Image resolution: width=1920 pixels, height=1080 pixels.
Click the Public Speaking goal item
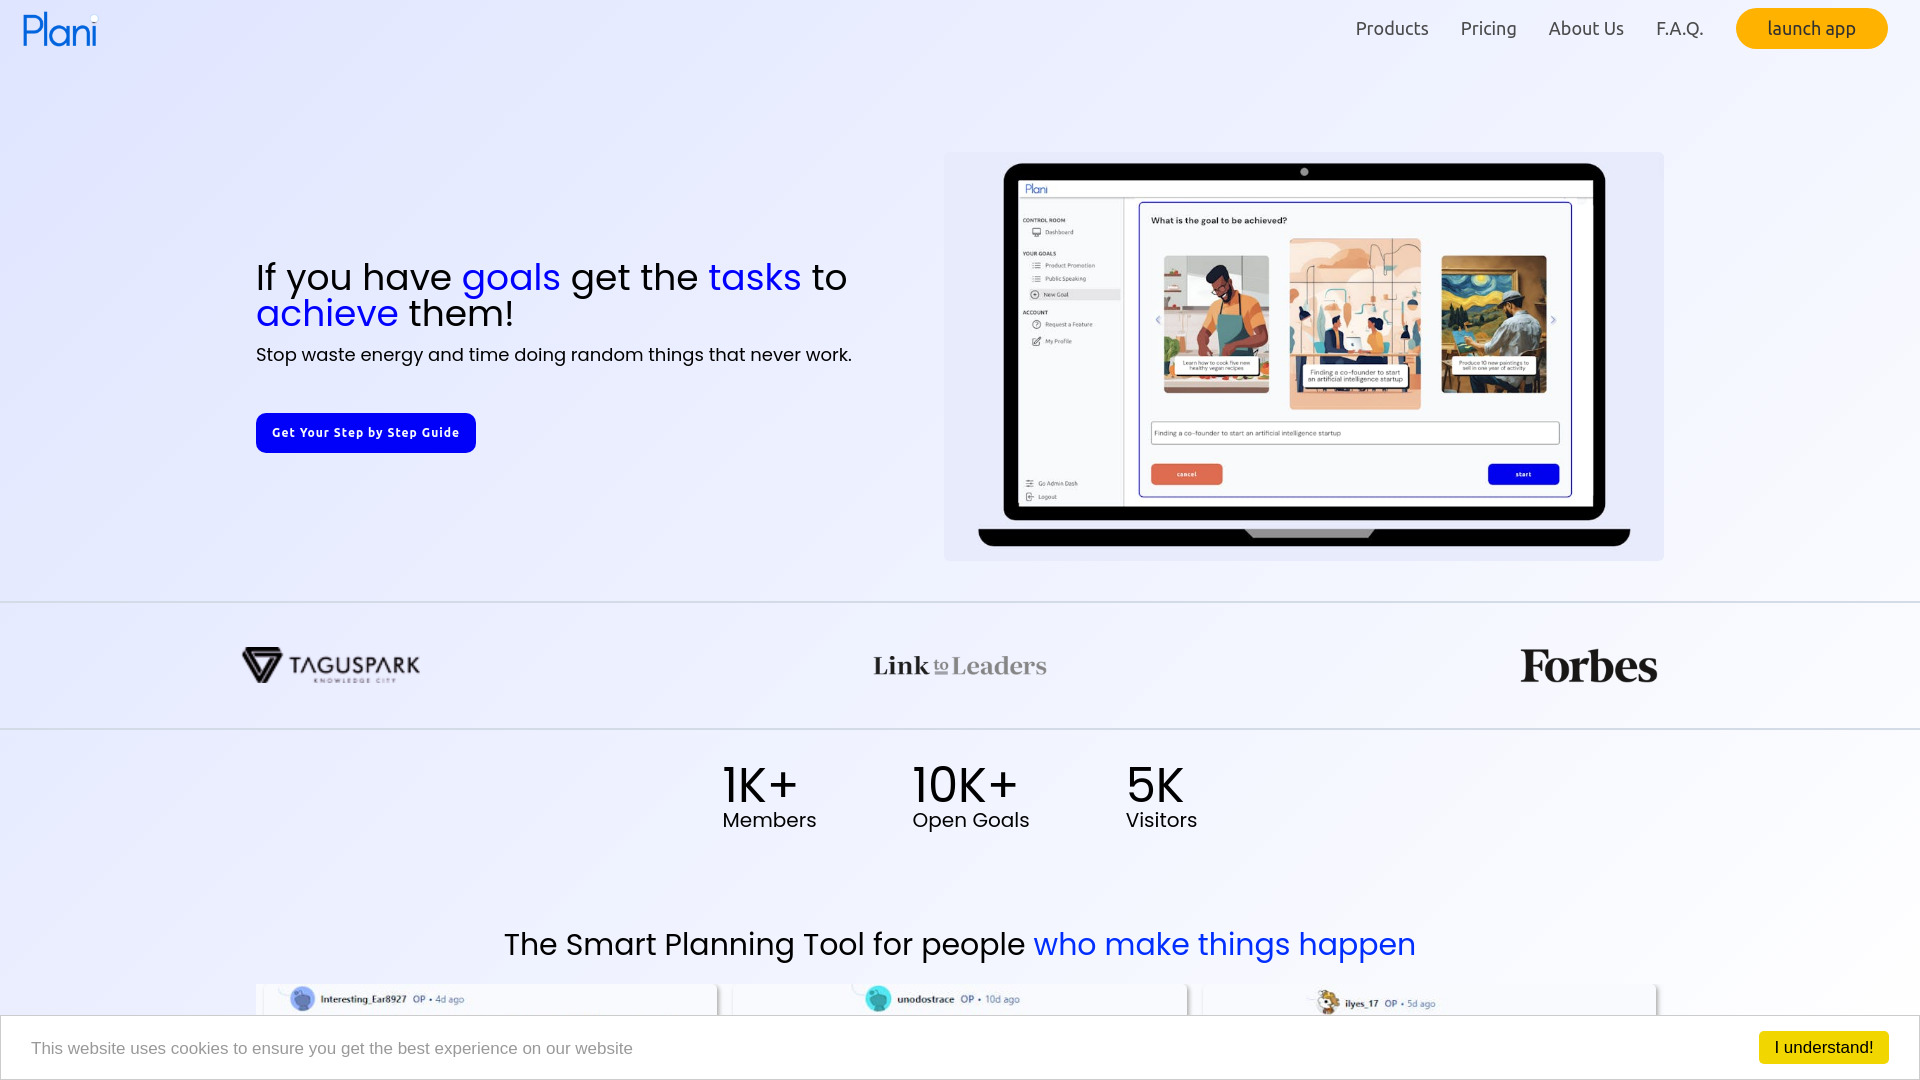click(x=1065, y=278)
